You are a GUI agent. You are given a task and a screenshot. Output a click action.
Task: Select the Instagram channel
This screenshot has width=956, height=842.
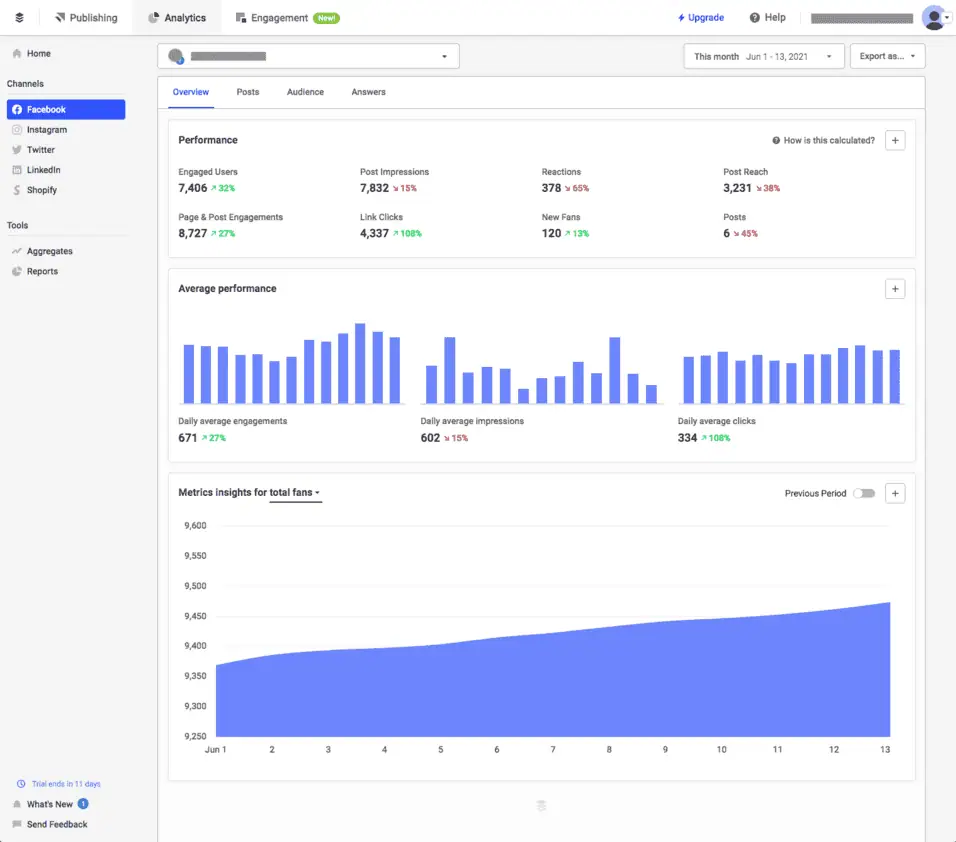coord(46,130)
